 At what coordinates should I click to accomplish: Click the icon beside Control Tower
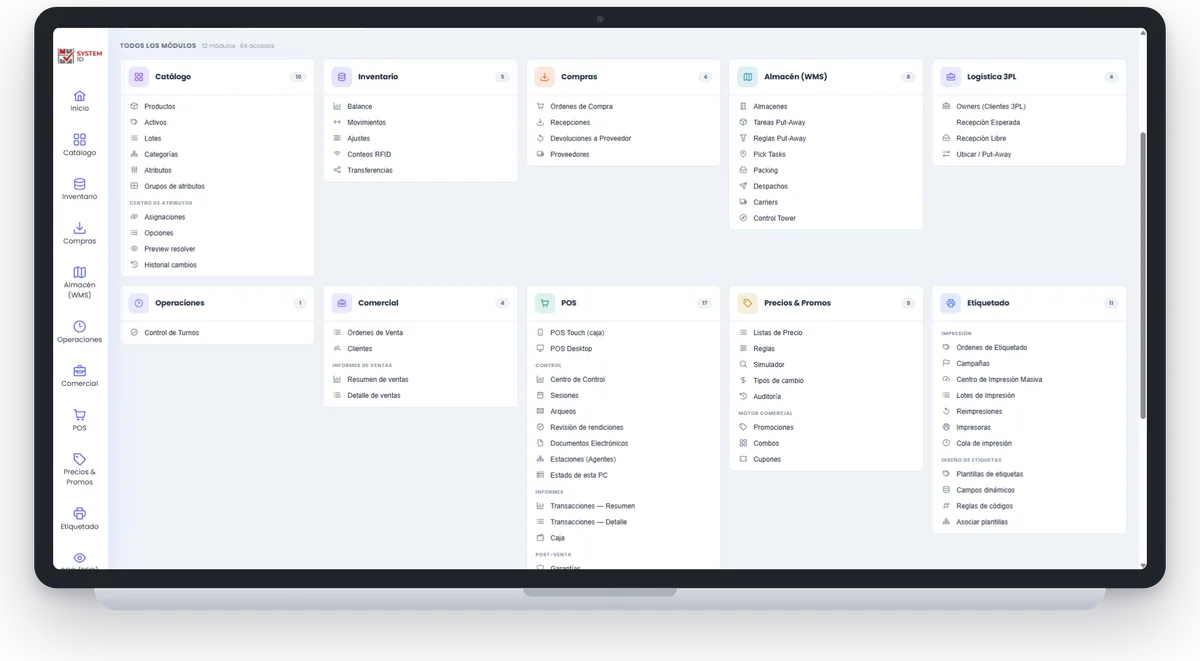pos(743,218)
